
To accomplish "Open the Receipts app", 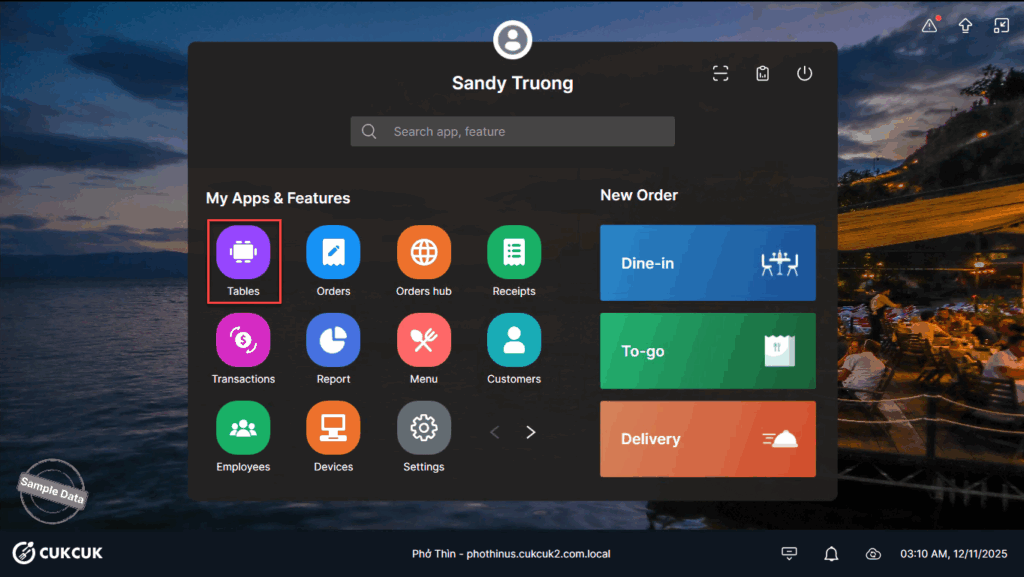I will tap(514, 253).
